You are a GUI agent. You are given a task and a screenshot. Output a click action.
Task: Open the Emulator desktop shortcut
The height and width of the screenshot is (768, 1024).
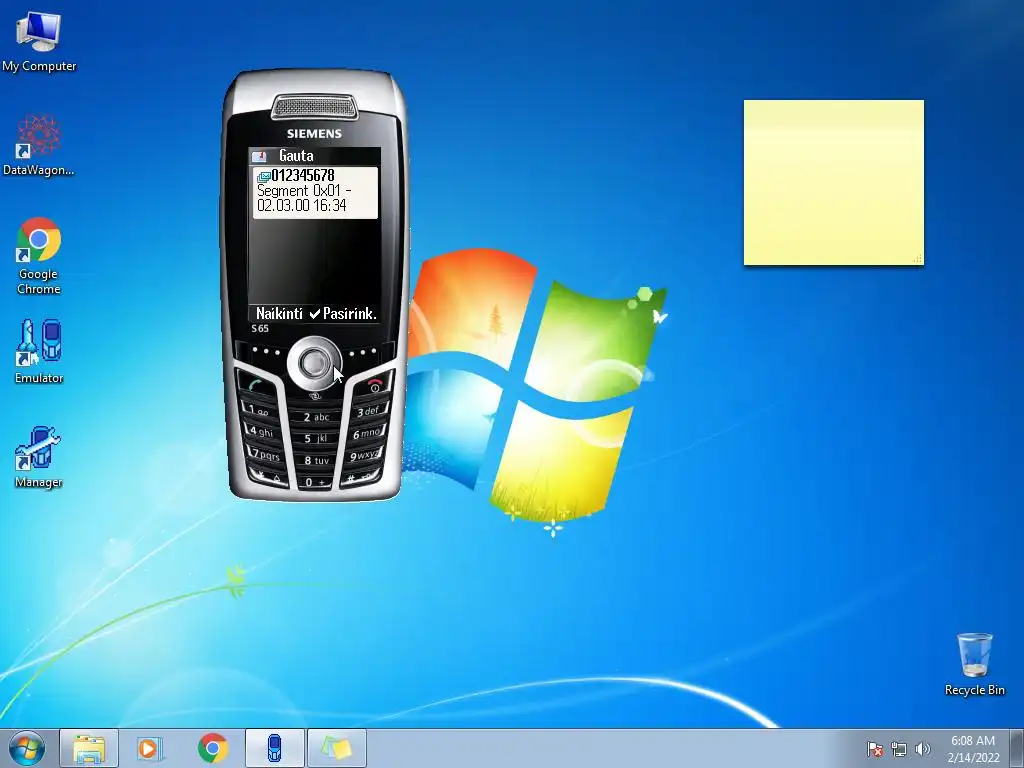coord(39,351)
